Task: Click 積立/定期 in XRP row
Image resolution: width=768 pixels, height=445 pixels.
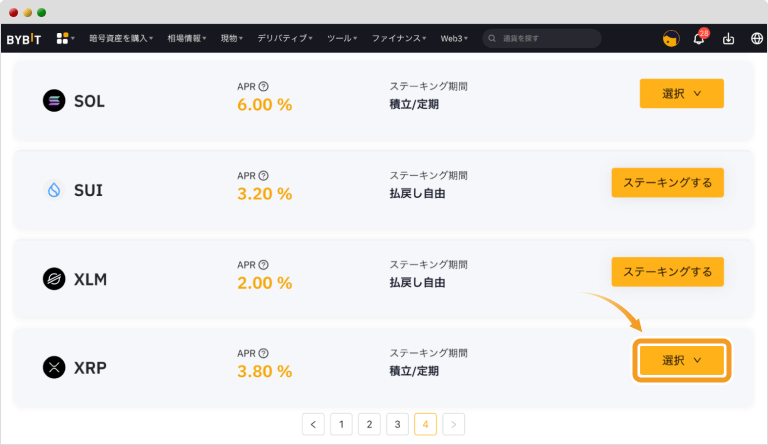Action: click(414, 371)
